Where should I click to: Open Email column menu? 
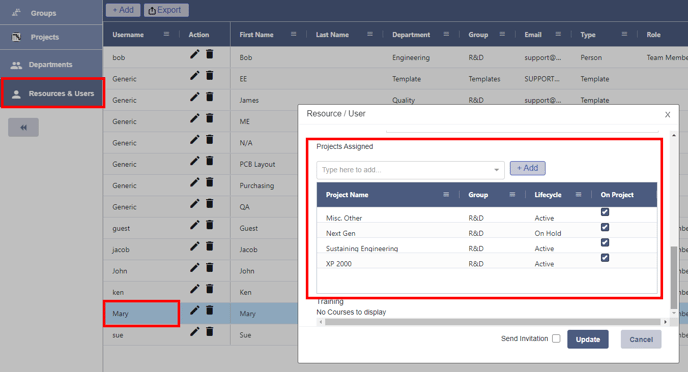pos(558,34)
